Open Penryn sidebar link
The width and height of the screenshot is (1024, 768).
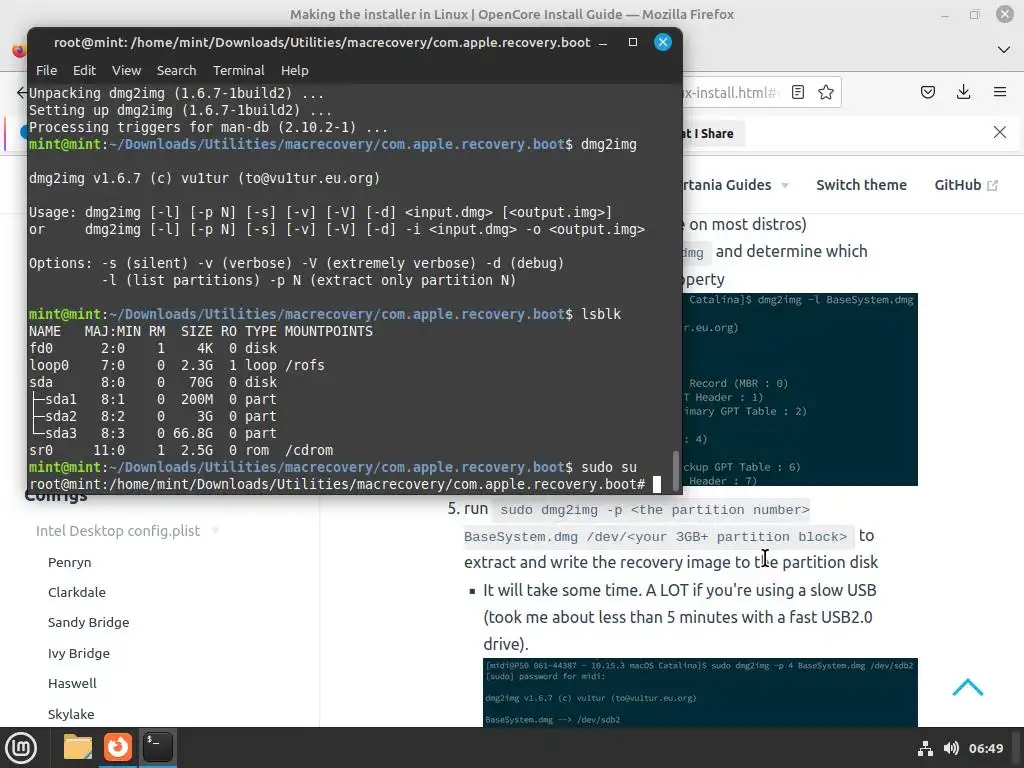(x=69, y=562)
